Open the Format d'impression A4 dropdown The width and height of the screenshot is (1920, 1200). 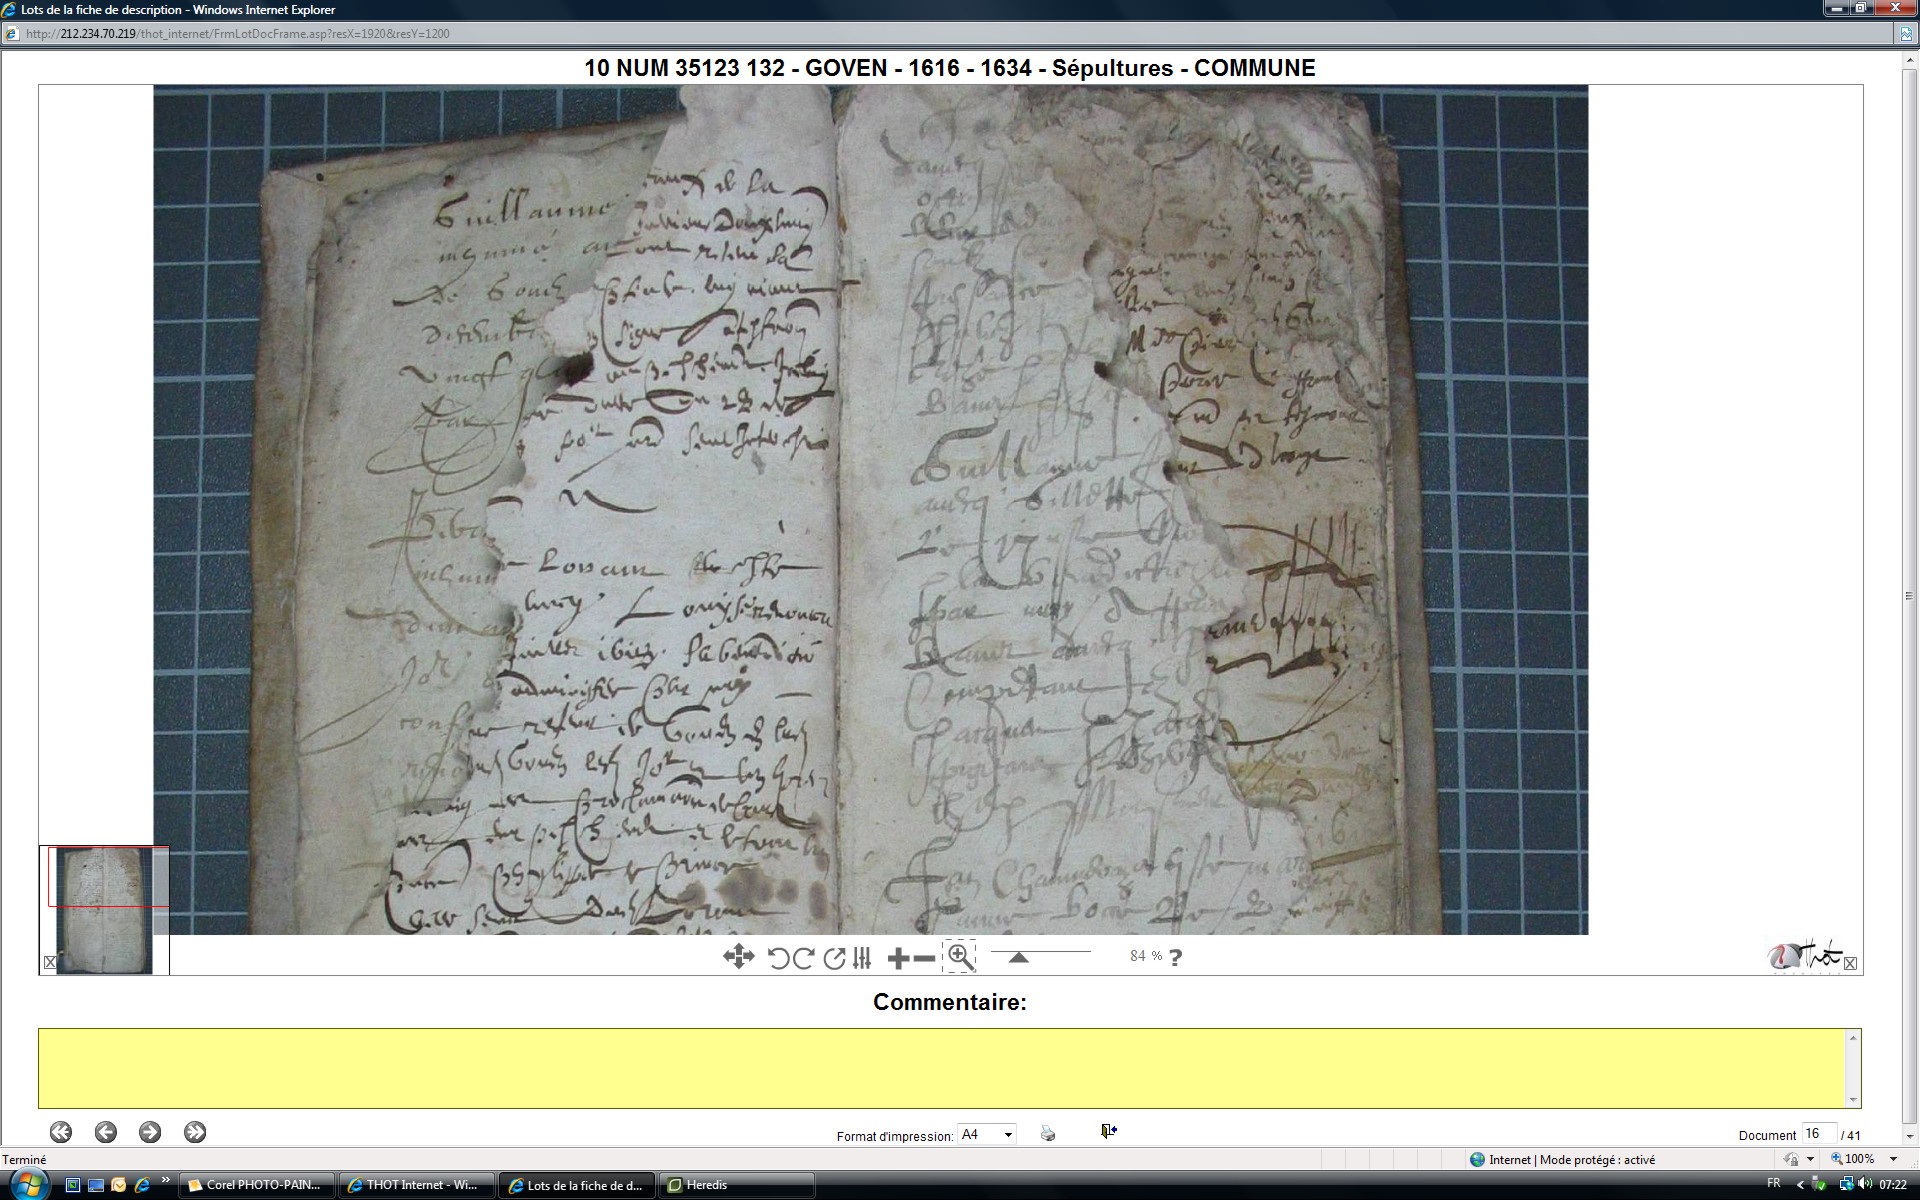pyautogui.click(x=1008, y=1134)
